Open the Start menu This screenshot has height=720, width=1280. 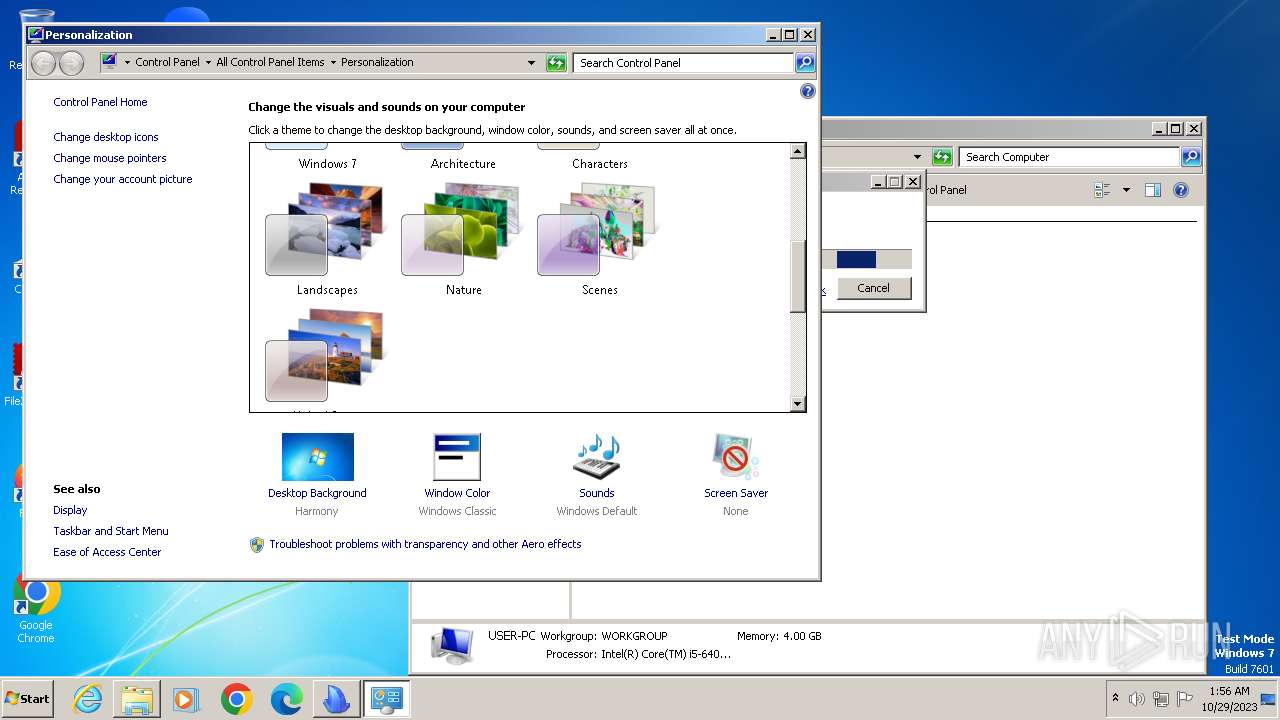click(27, 699)
